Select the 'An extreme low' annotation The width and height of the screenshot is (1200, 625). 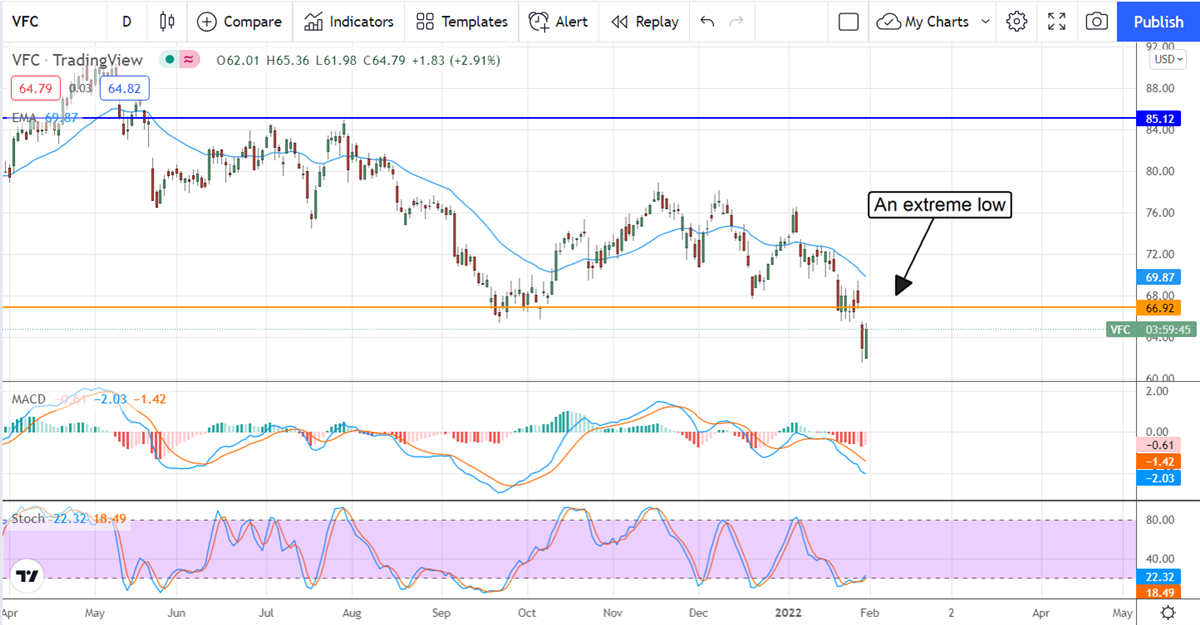[x=939, y=205]
